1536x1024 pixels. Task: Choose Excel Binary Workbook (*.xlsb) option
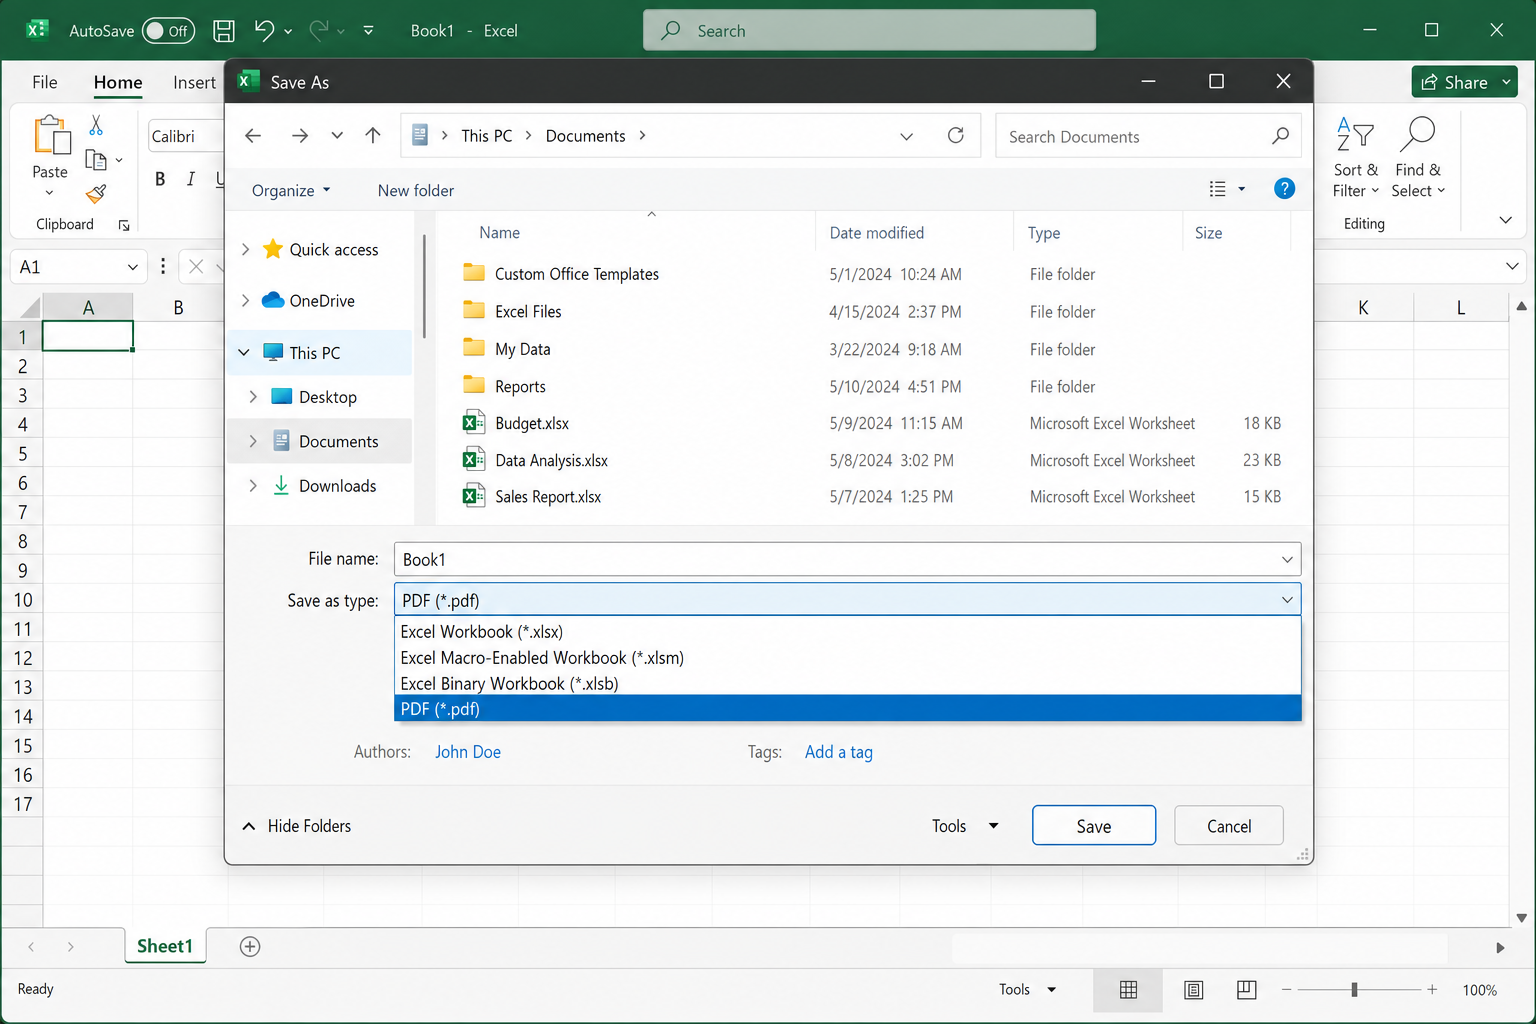847,684
